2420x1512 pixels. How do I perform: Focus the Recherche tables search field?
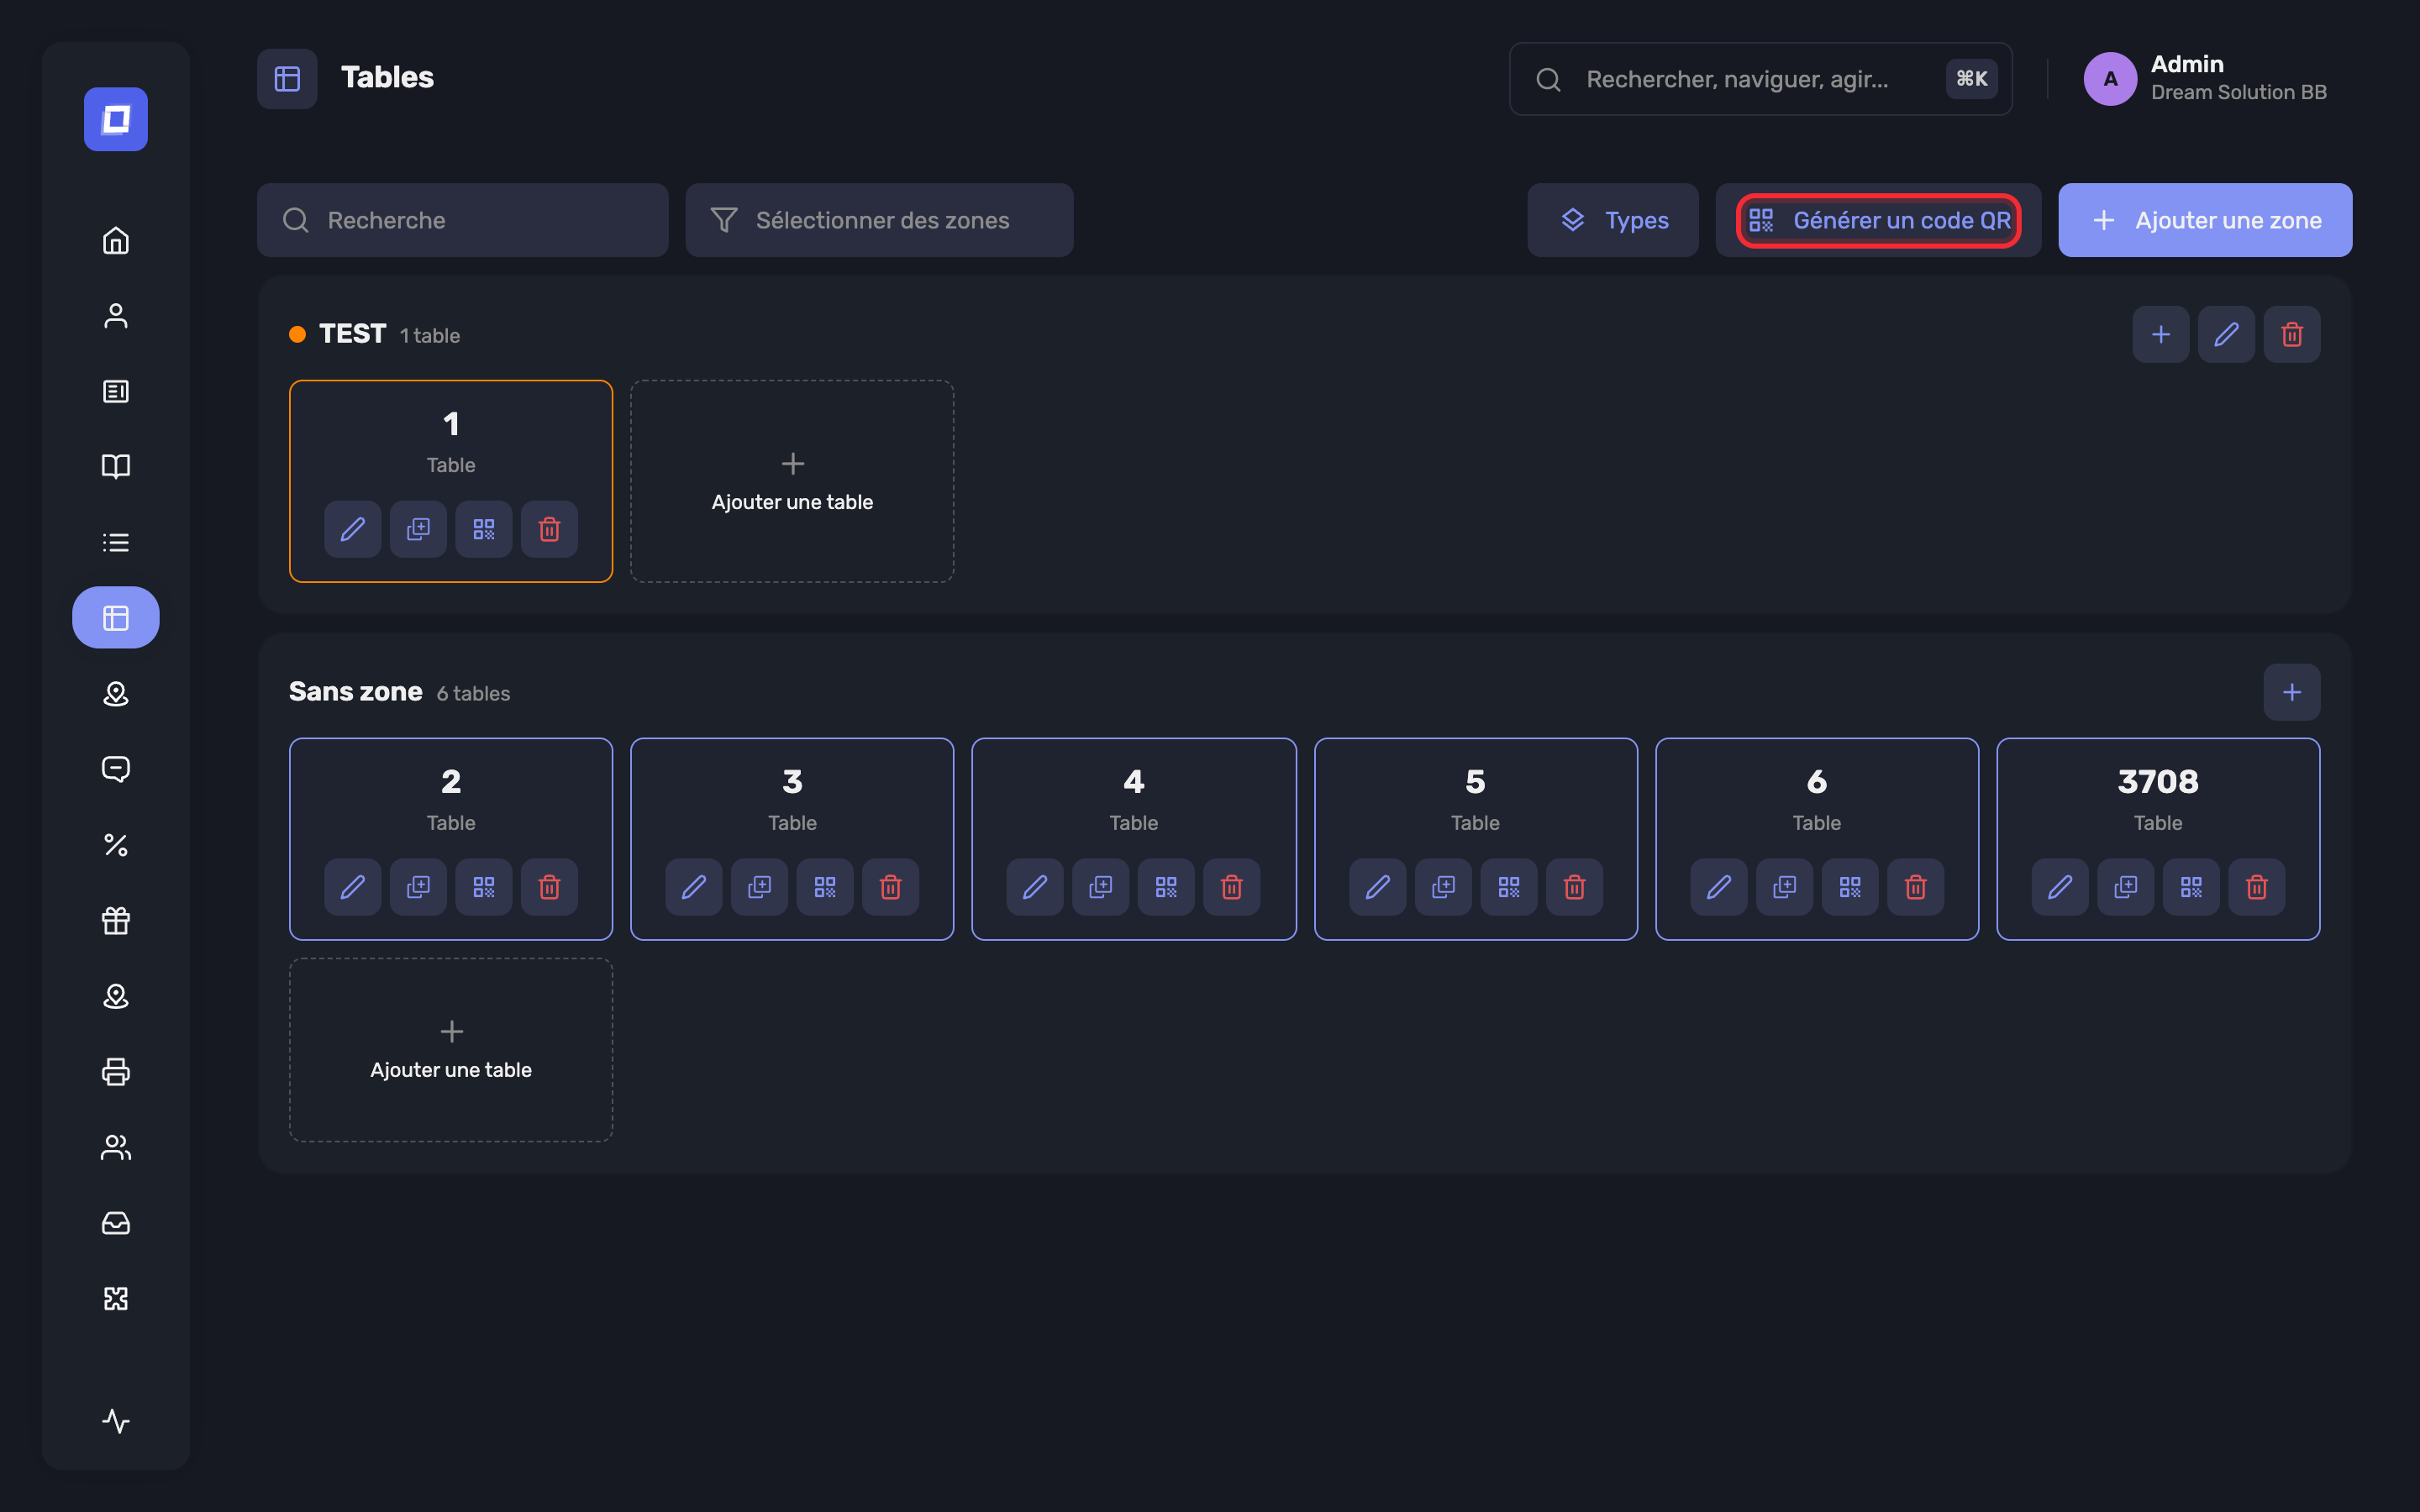click(x=462, y=220)
